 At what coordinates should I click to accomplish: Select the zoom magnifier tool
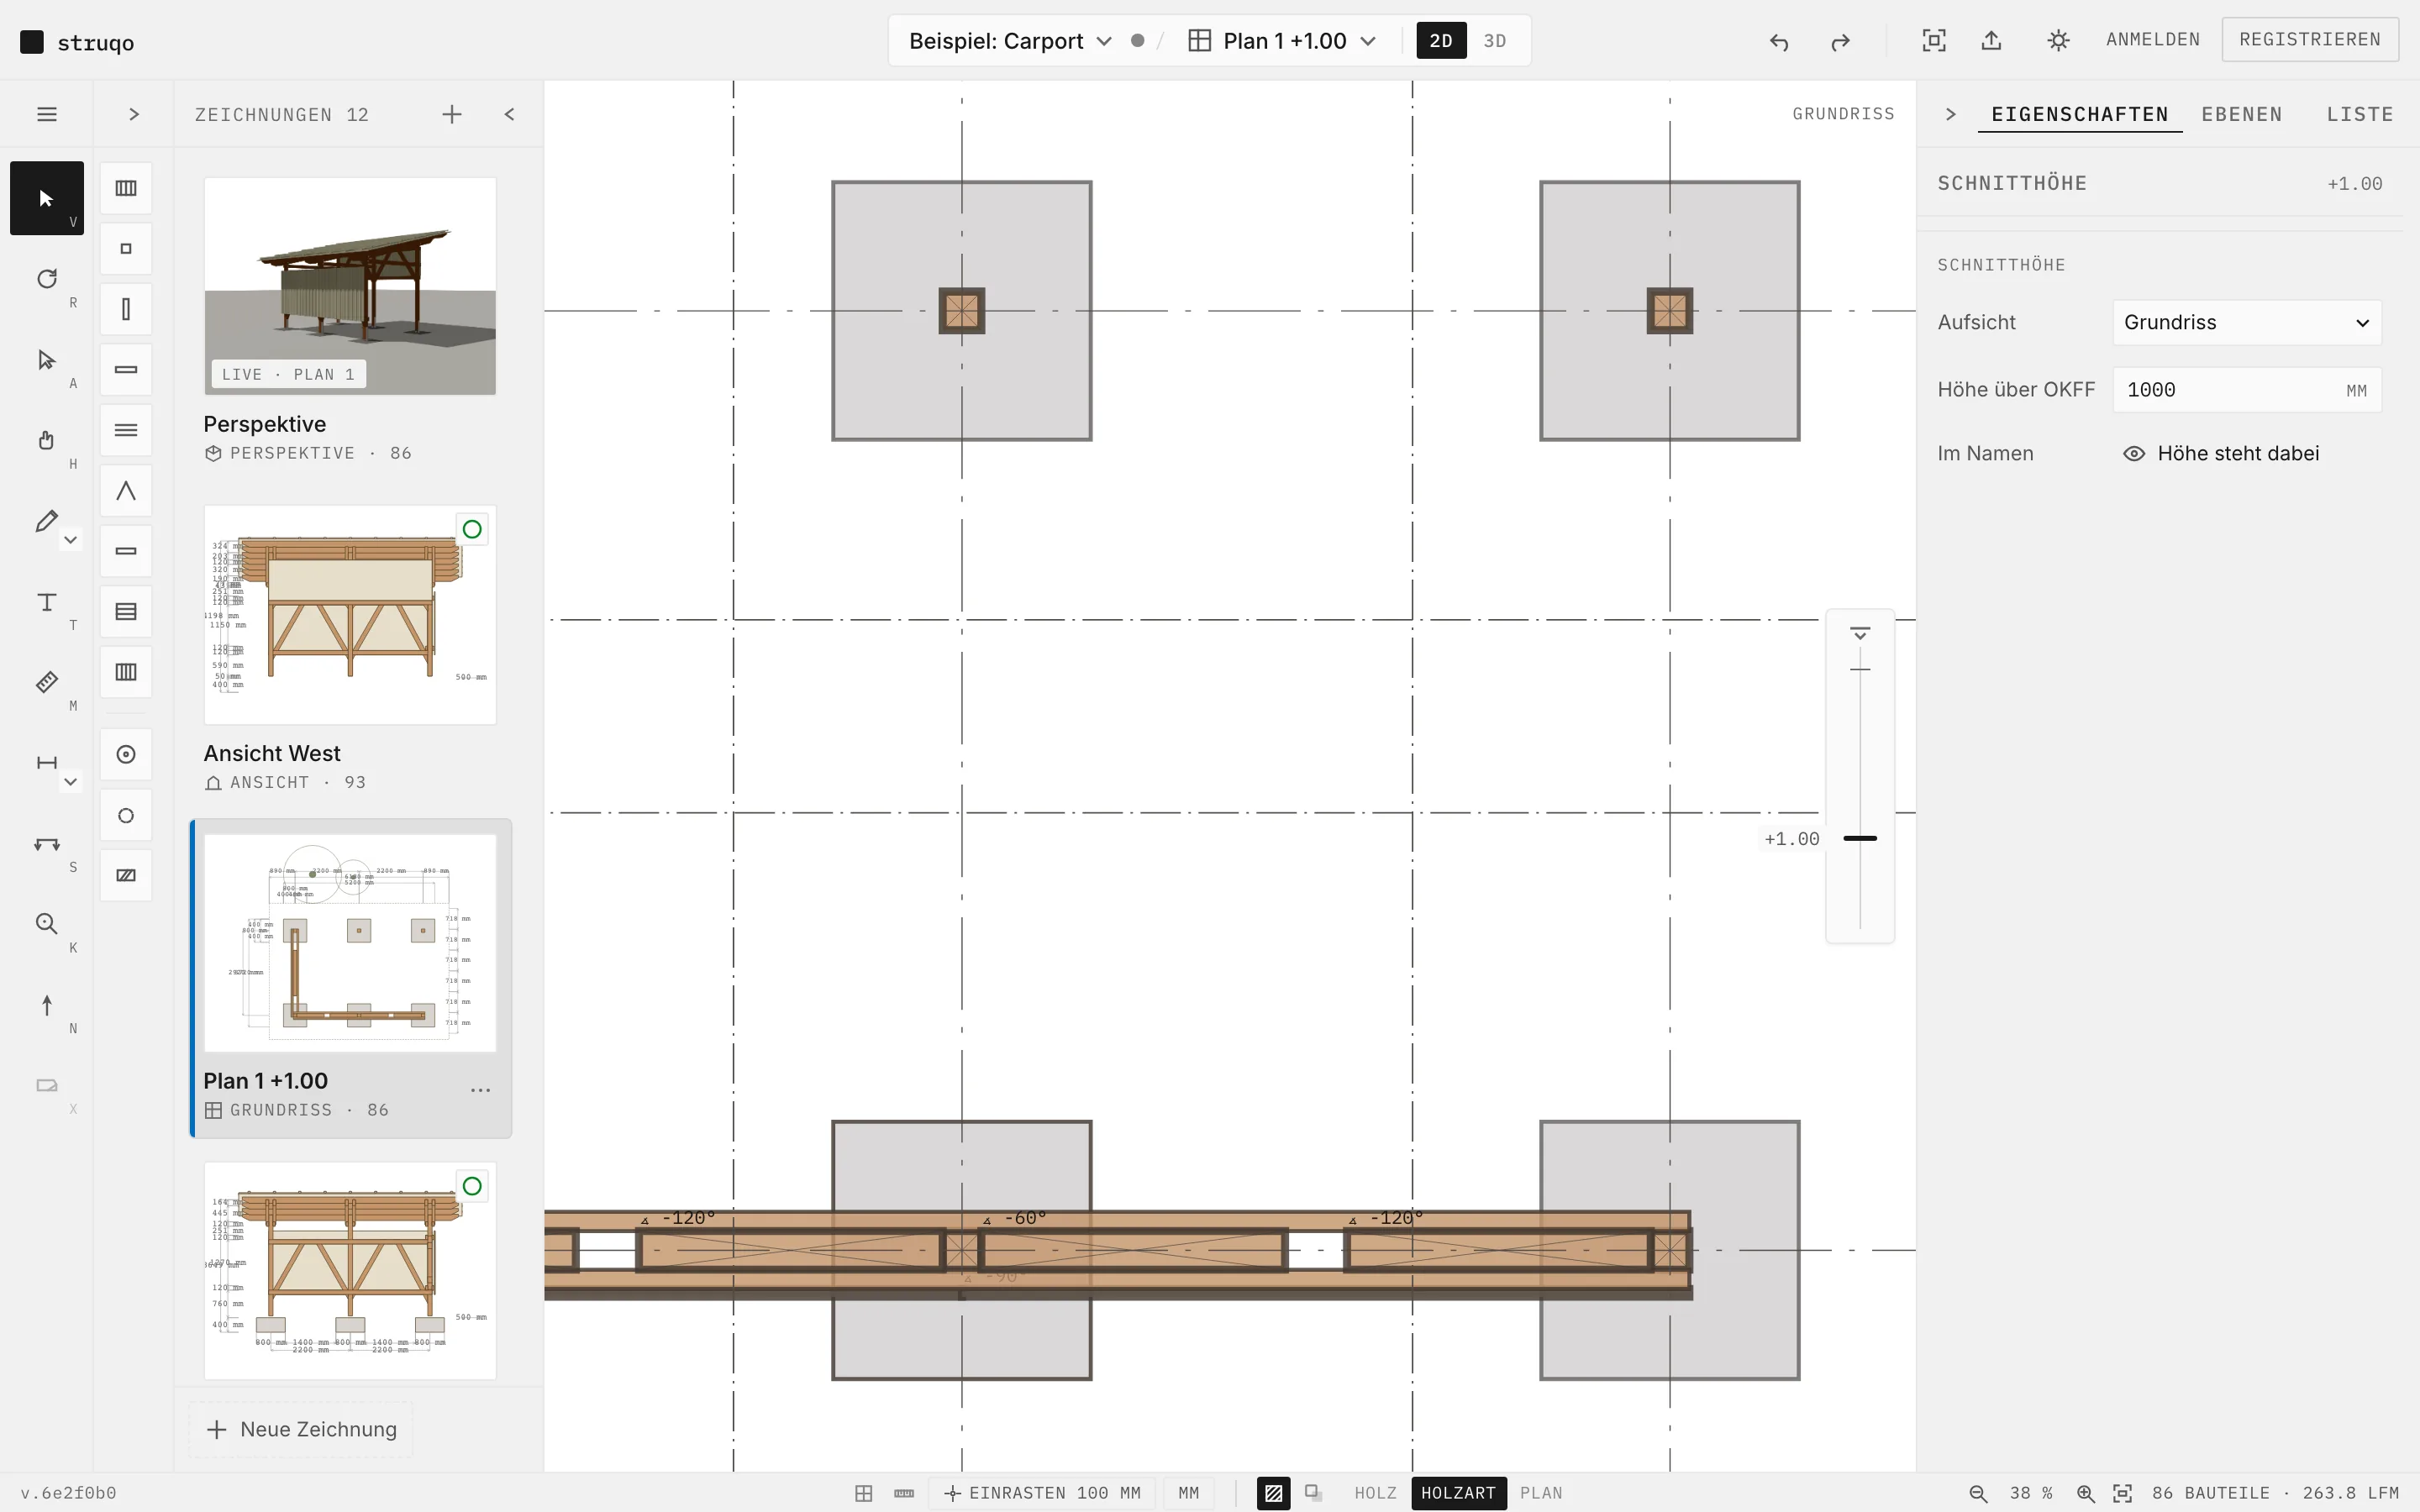pos(46,924)
